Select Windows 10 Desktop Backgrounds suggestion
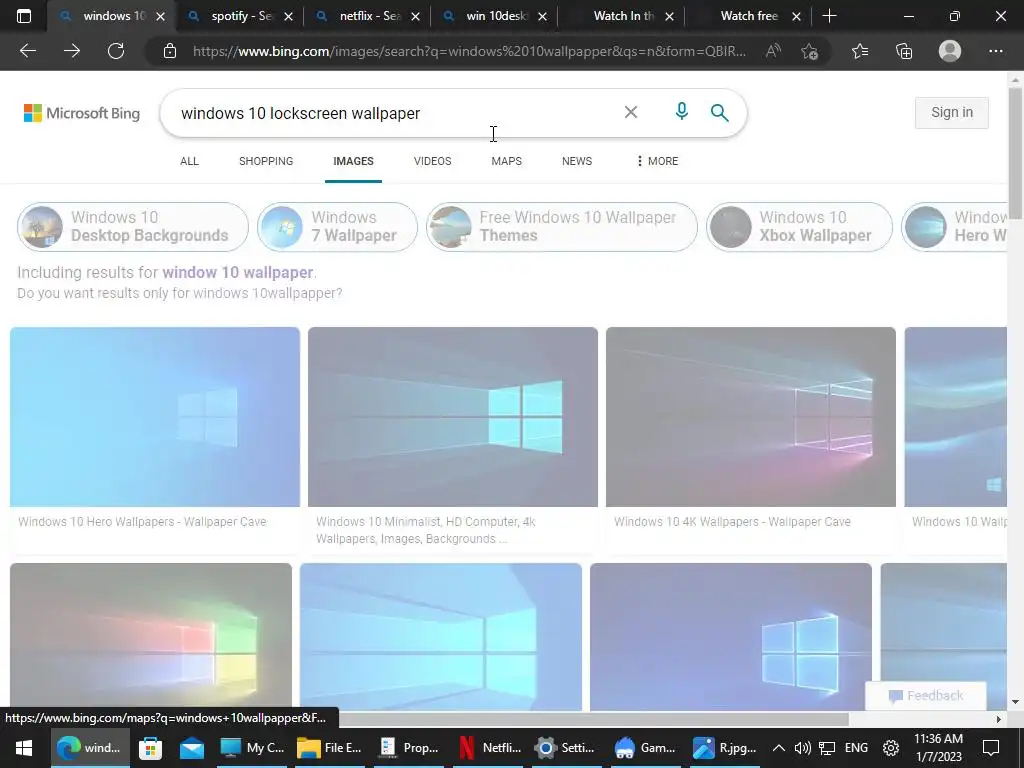 [133, 227]
